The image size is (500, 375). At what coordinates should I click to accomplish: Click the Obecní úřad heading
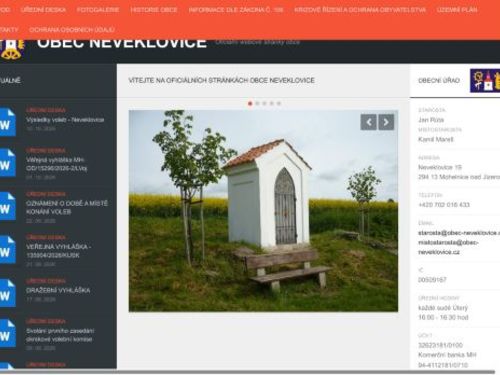click(439, 80)
